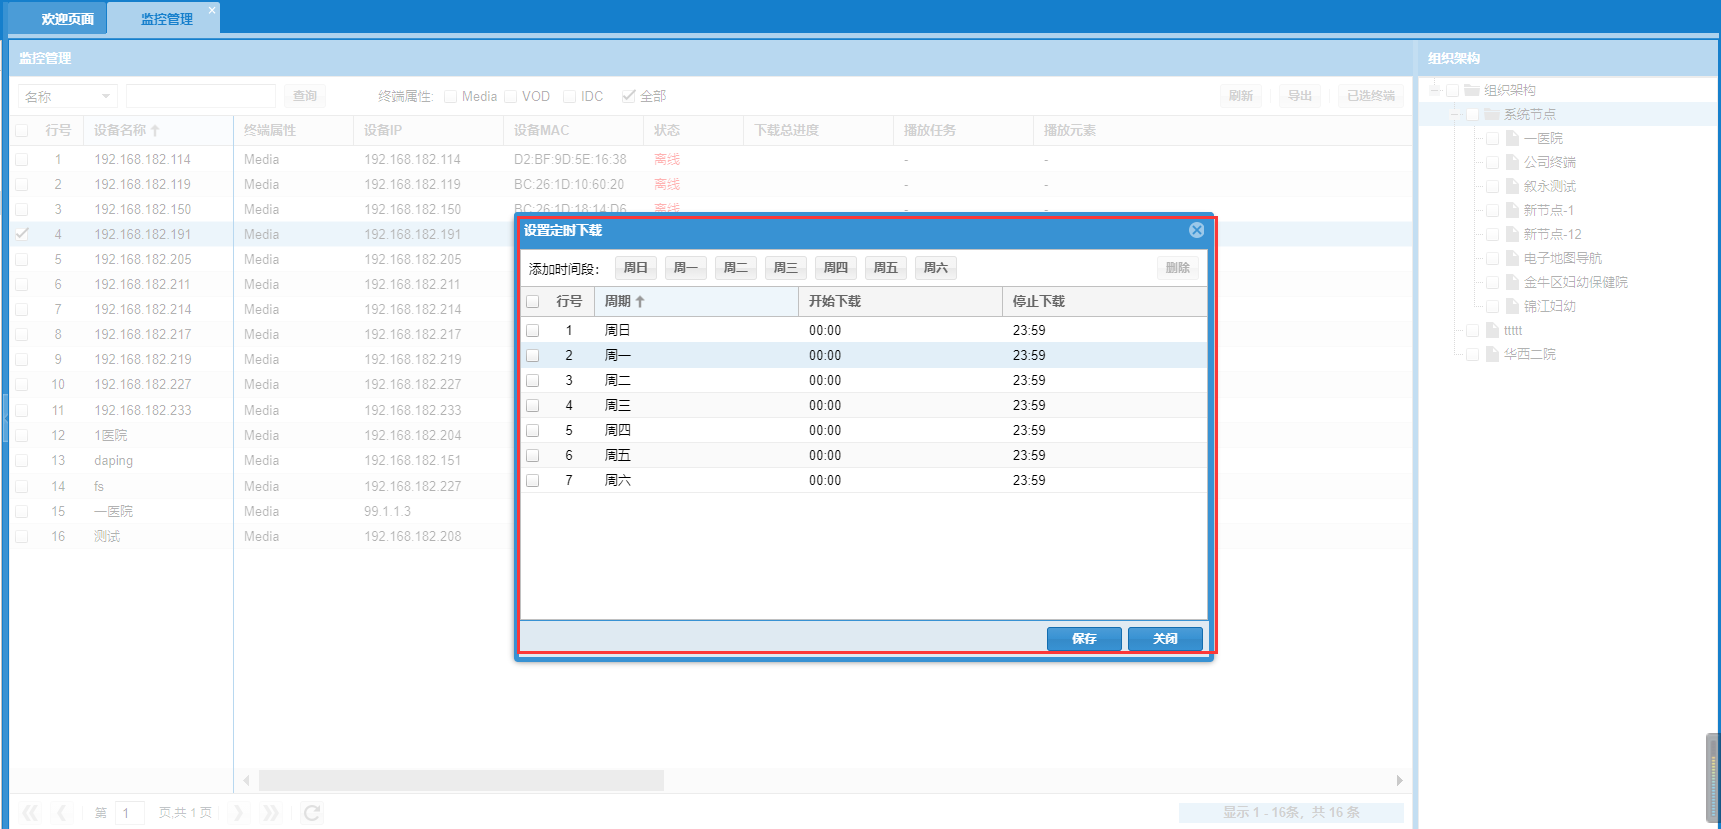The width and height of the screenshot is (1721, 829).
Task: Click the 关闭 button in dialog
Action: 1165,639
